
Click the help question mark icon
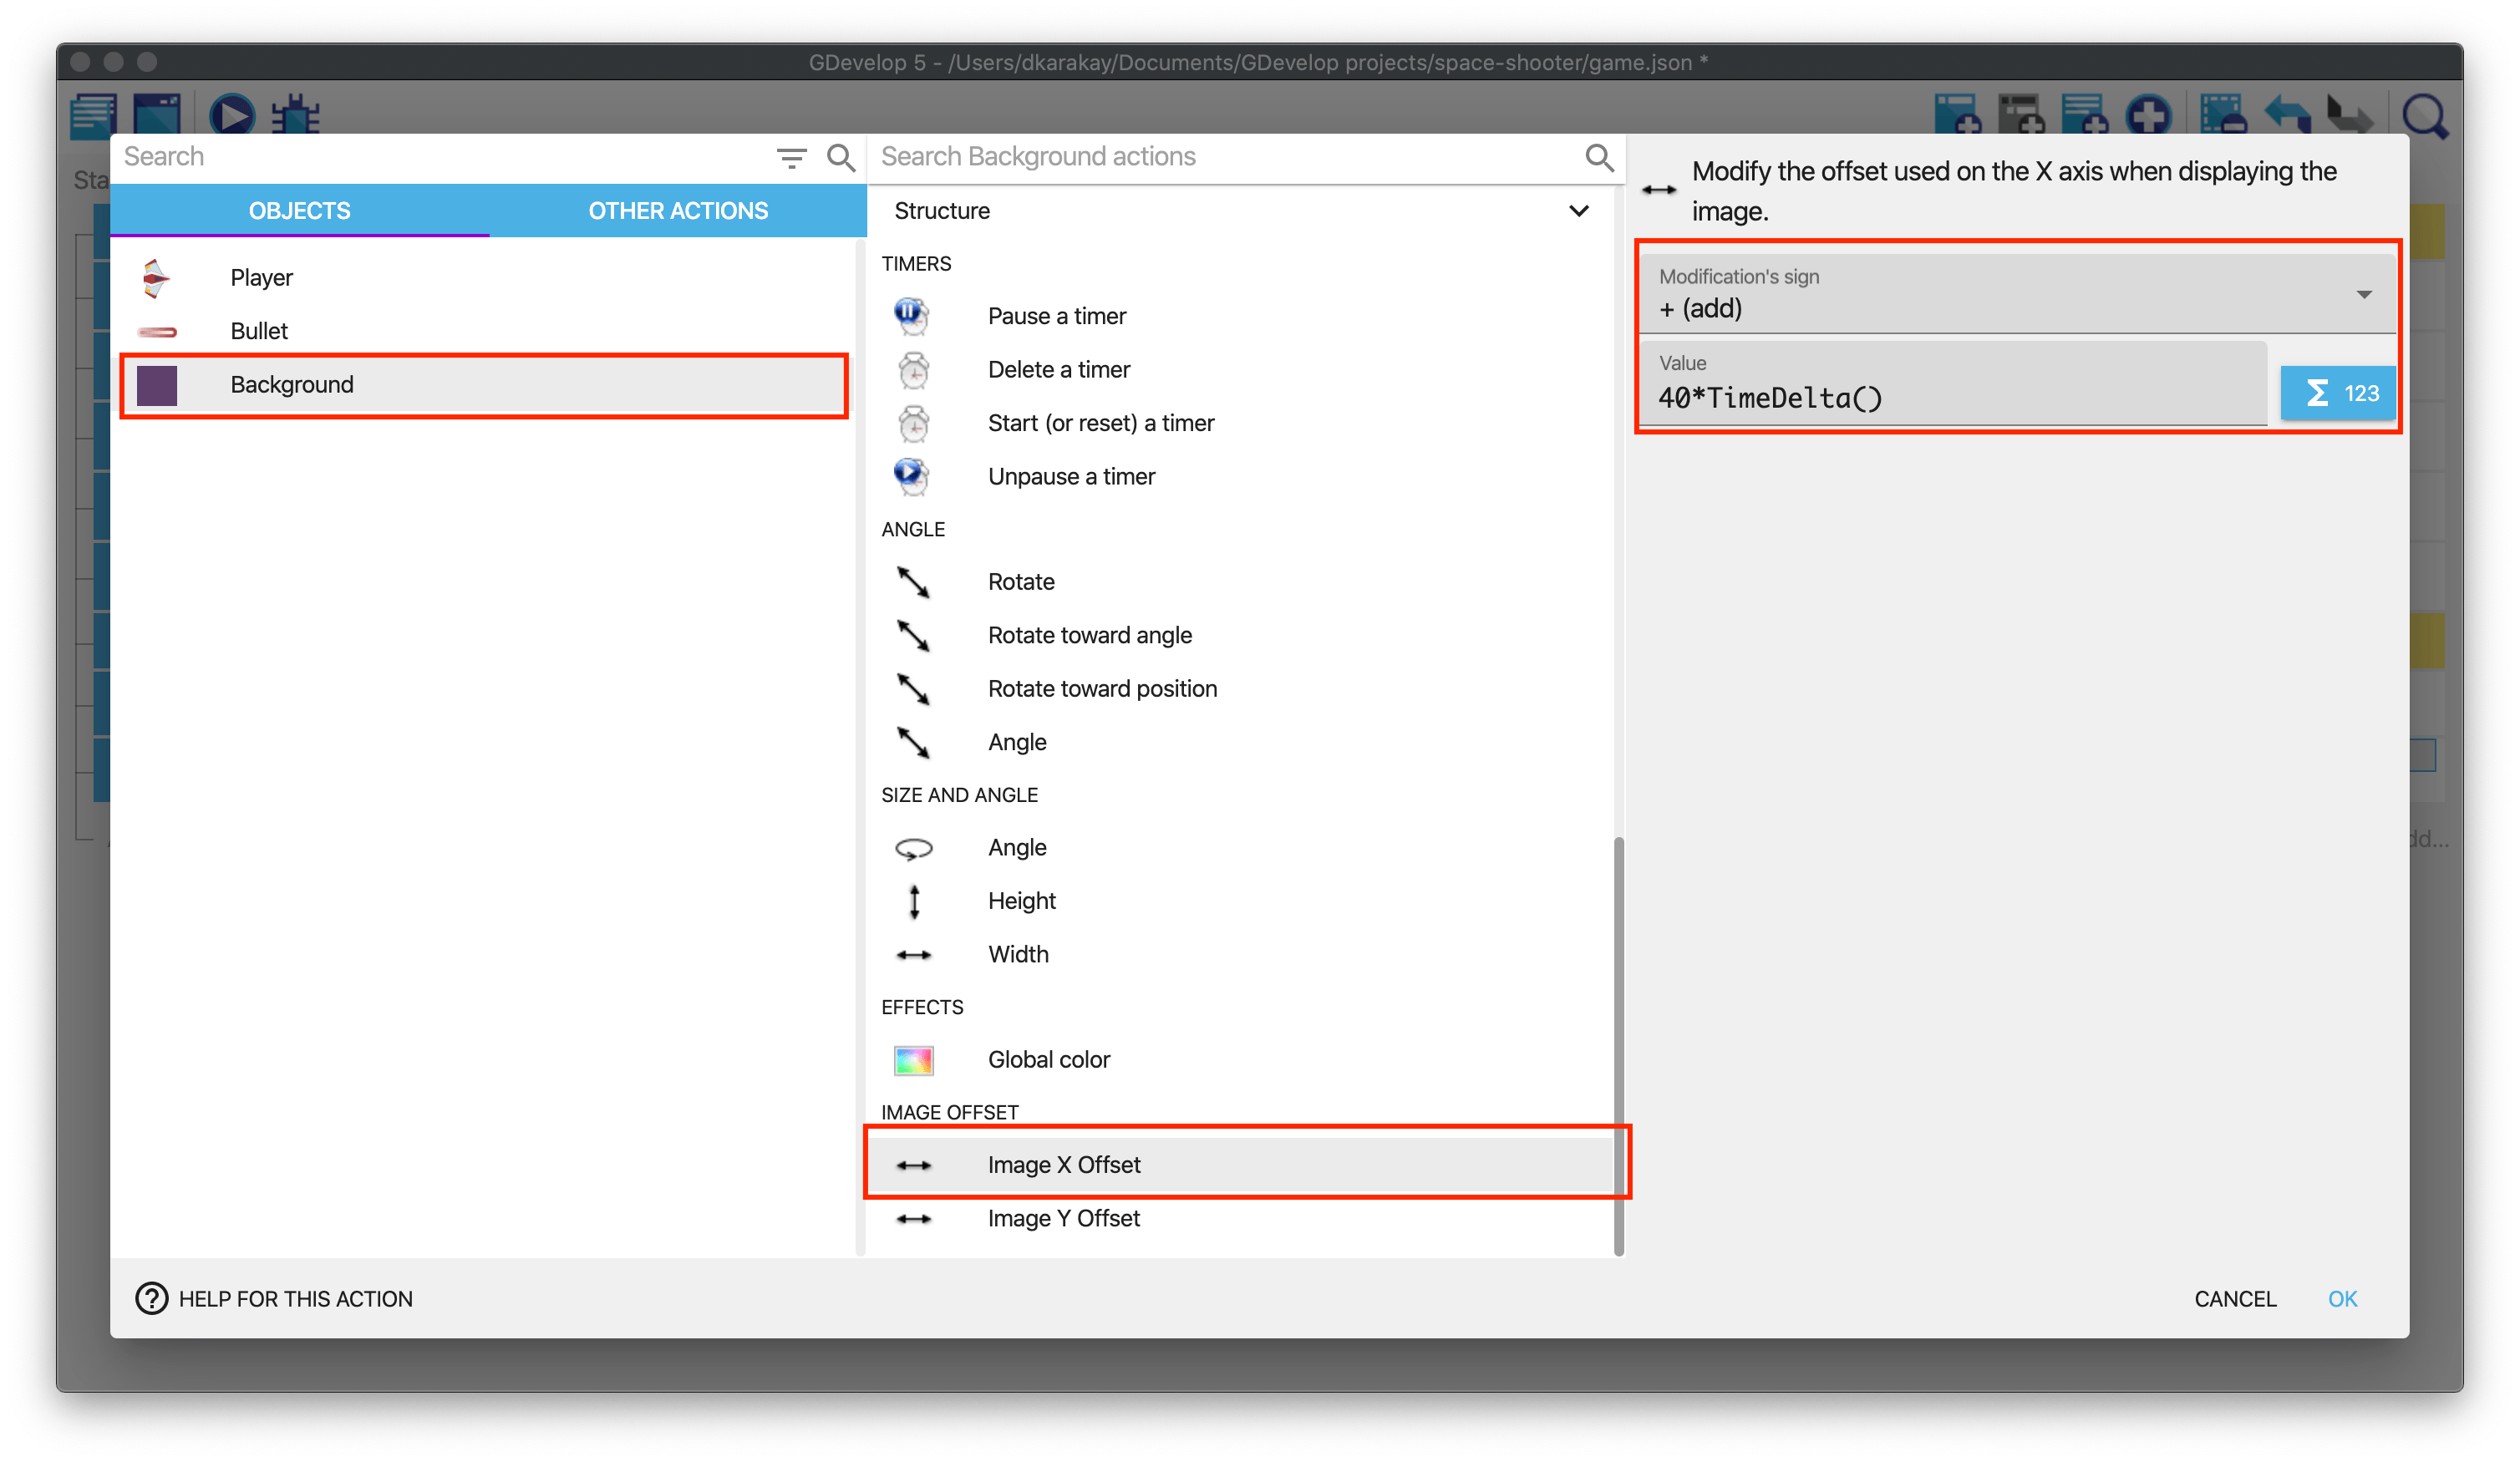click(x=151, y=1298)
